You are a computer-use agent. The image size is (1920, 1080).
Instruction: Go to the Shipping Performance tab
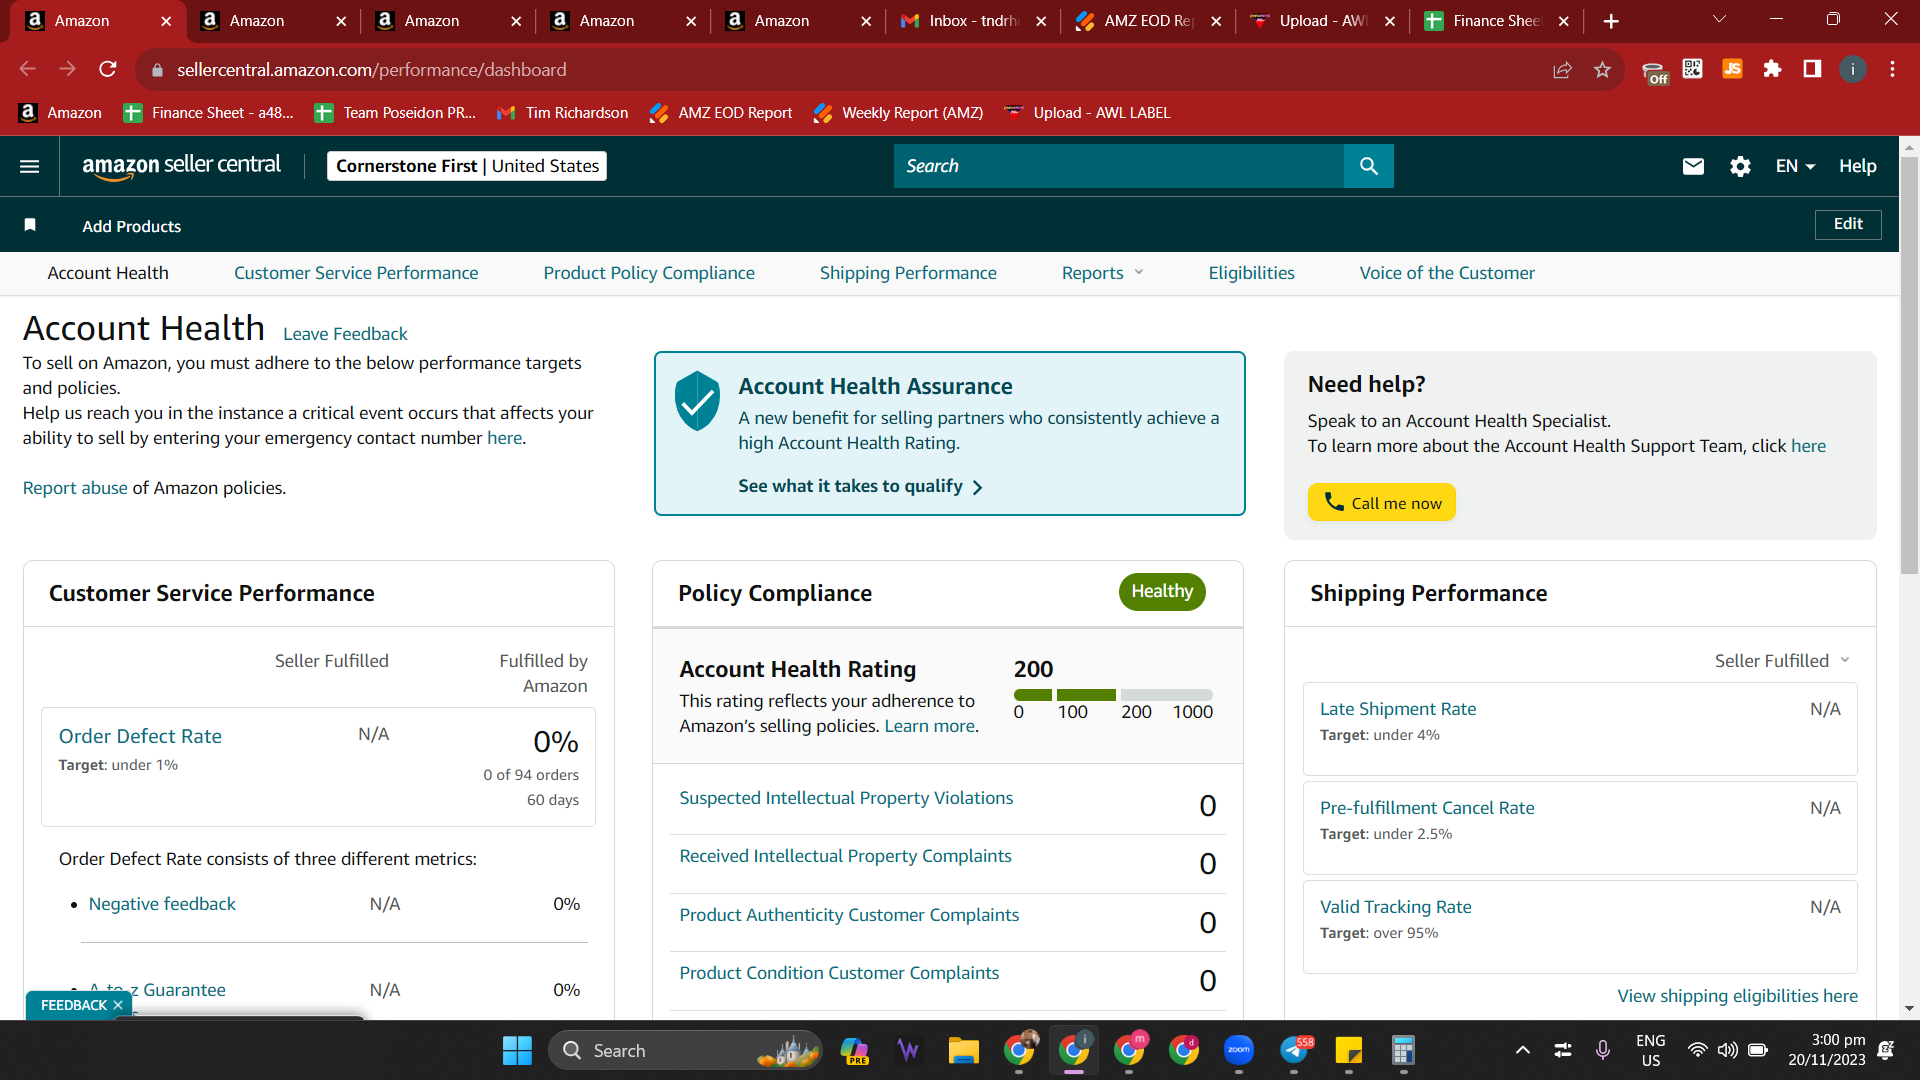tap(908, 273)
